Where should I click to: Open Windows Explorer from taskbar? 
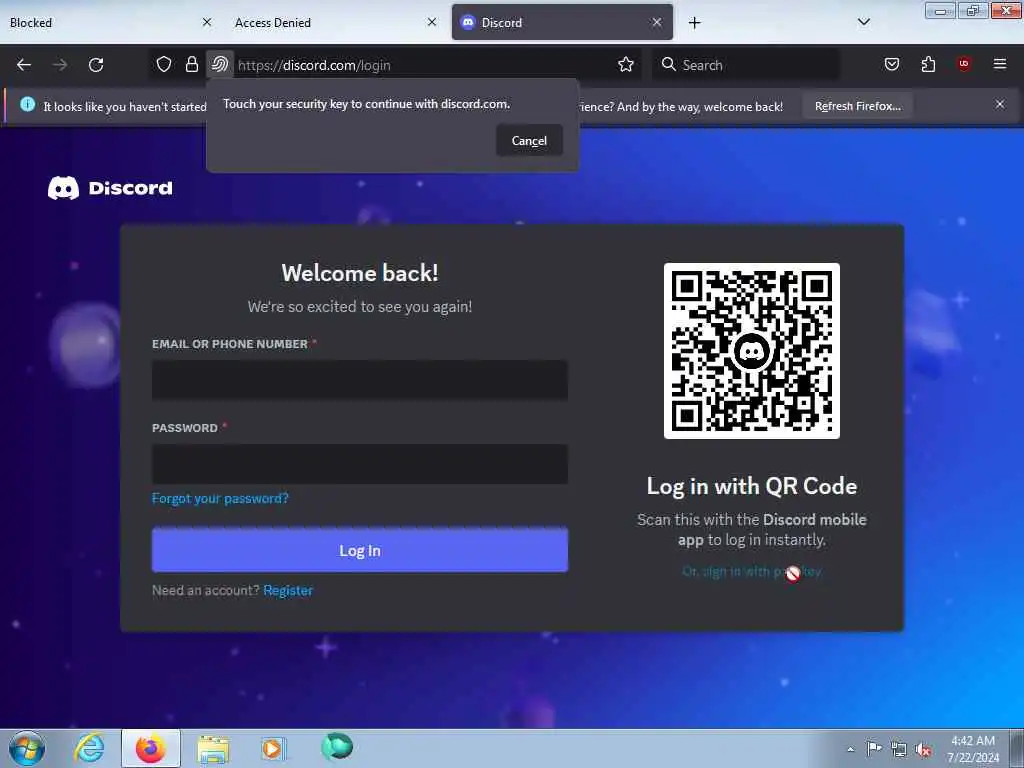[213, 749]
